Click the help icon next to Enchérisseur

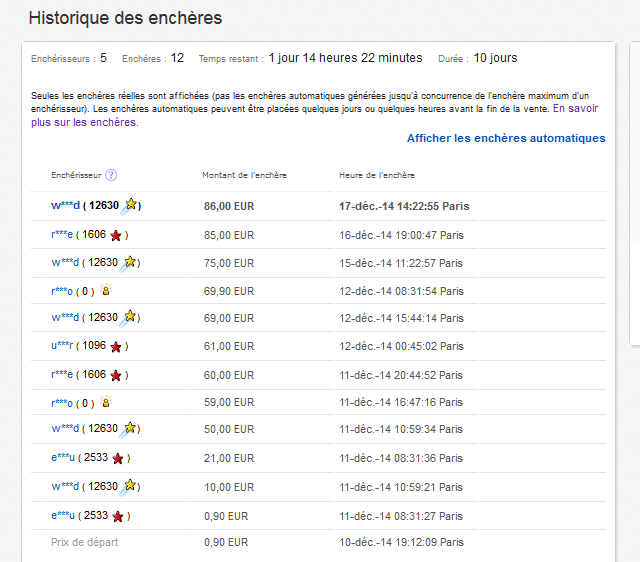pos(111,175)
